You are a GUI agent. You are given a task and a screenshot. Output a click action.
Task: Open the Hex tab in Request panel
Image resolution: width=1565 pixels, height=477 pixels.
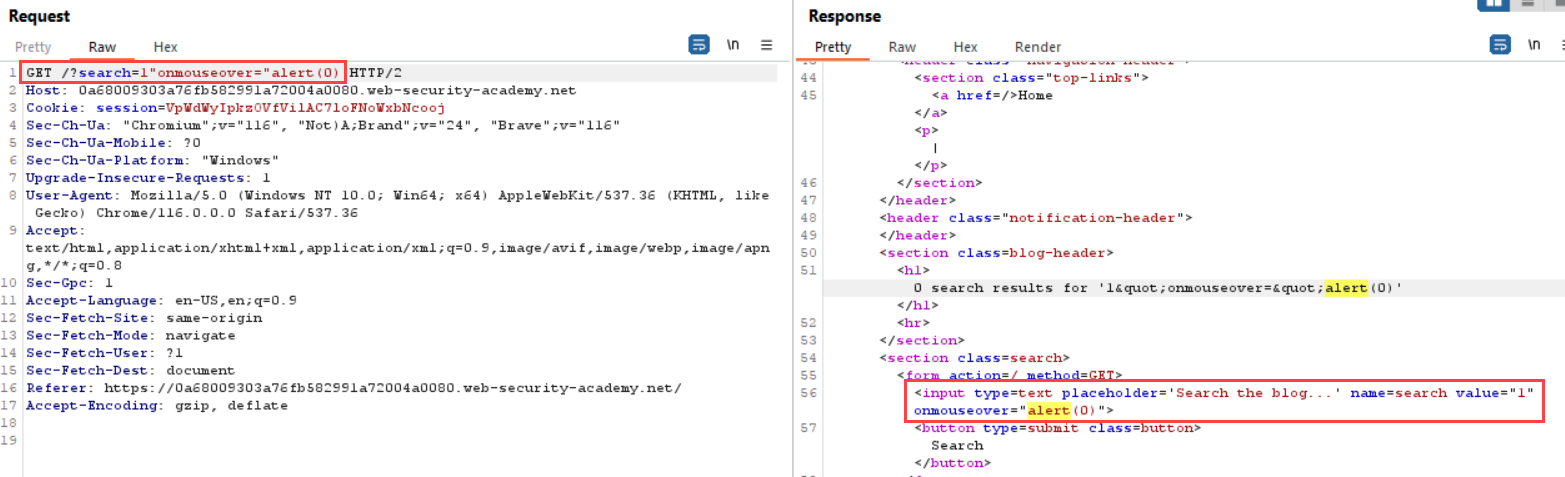tap(165, 47)
